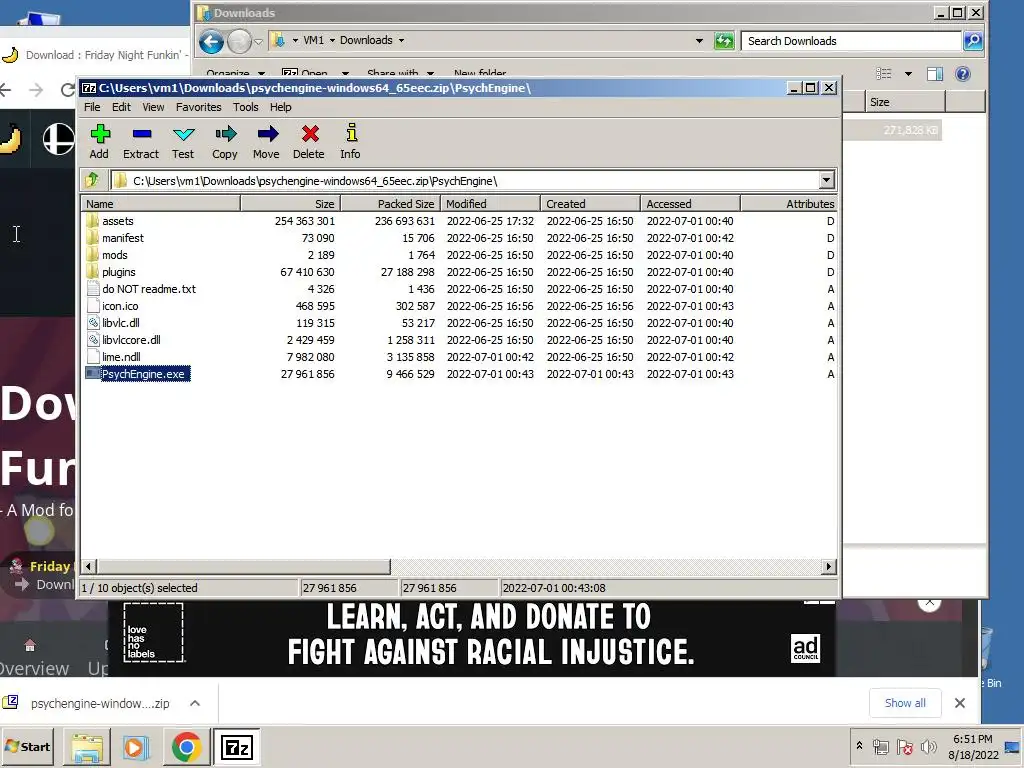This screenshot has width=1024, height=768.
Task: Open Windows Explorer from taskbar
Action: pos(87,747)
